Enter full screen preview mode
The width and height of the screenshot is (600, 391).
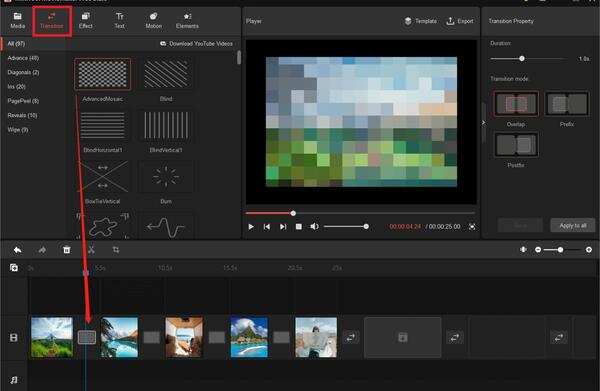point(472,227)
